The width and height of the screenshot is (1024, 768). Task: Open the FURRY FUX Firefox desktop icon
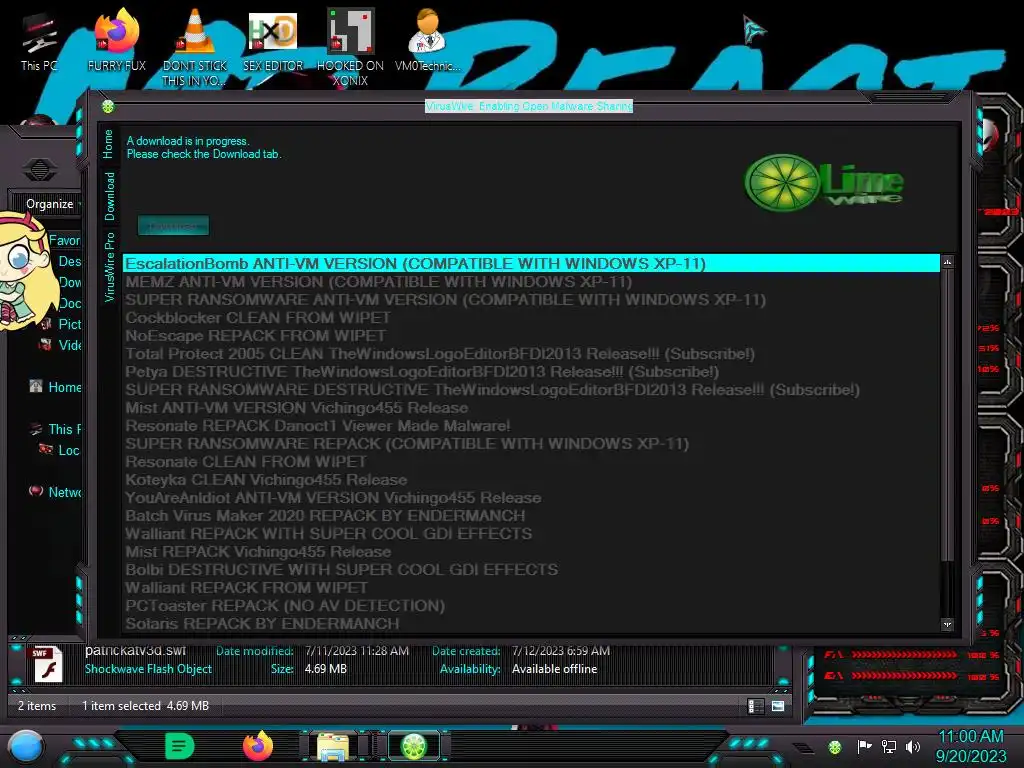pyautogui.click(x=117, y=40)
